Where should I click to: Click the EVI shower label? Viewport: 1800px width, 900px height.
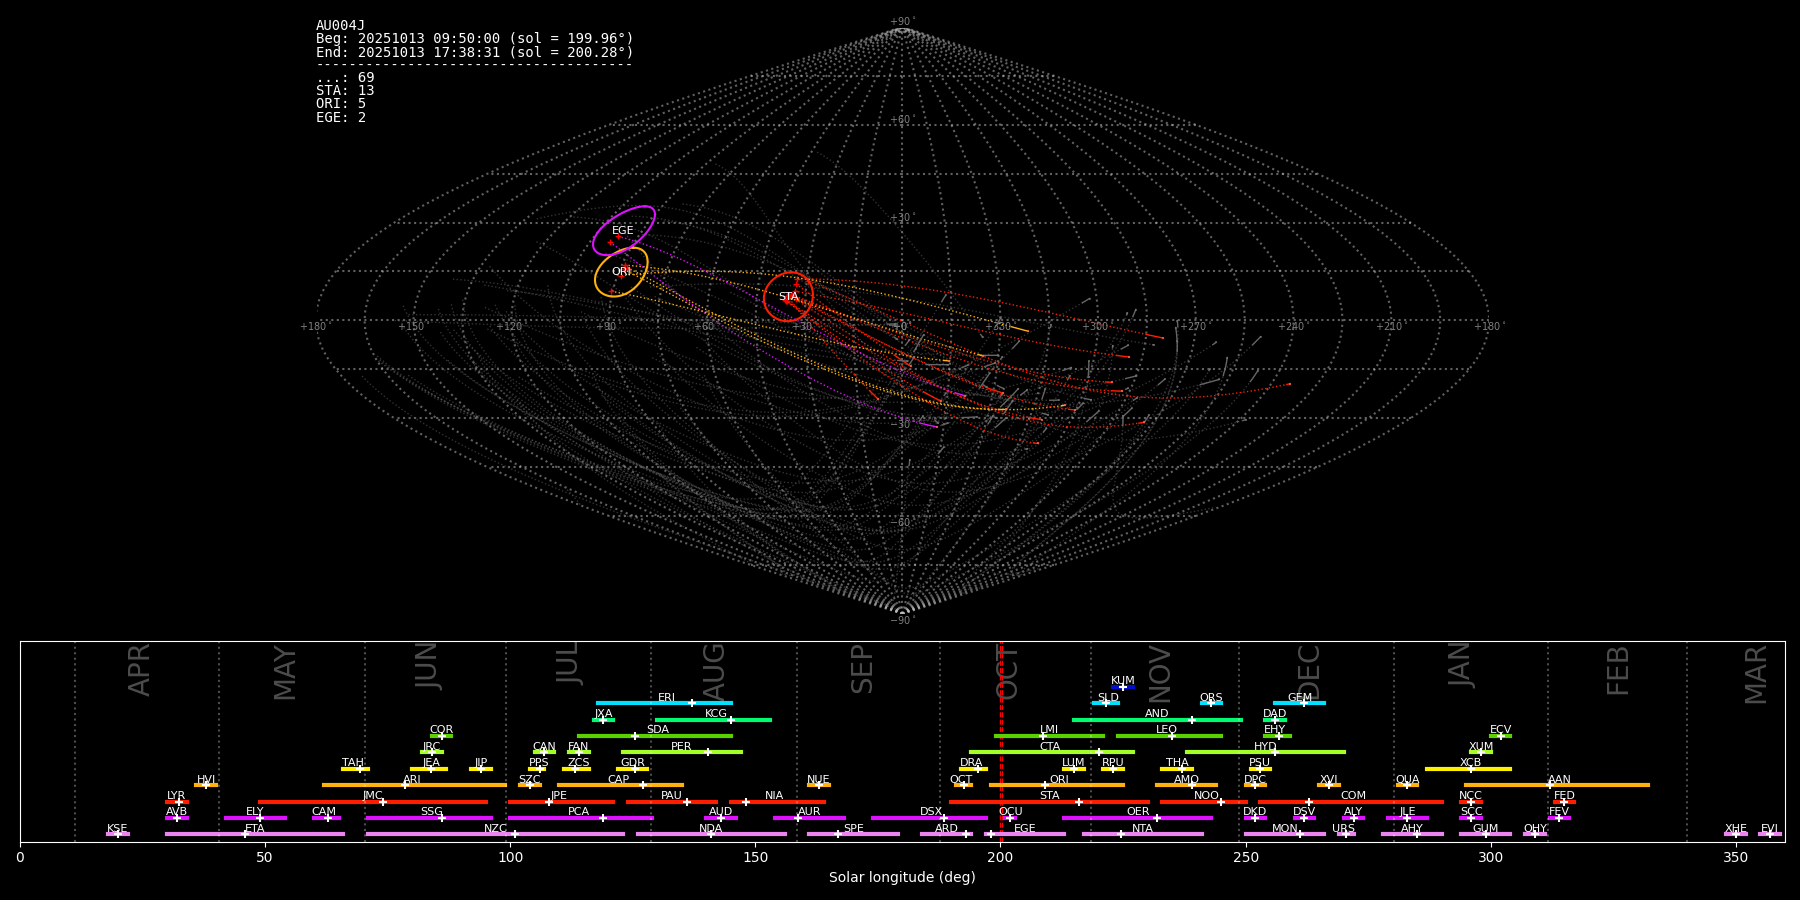pos(1769,829)
